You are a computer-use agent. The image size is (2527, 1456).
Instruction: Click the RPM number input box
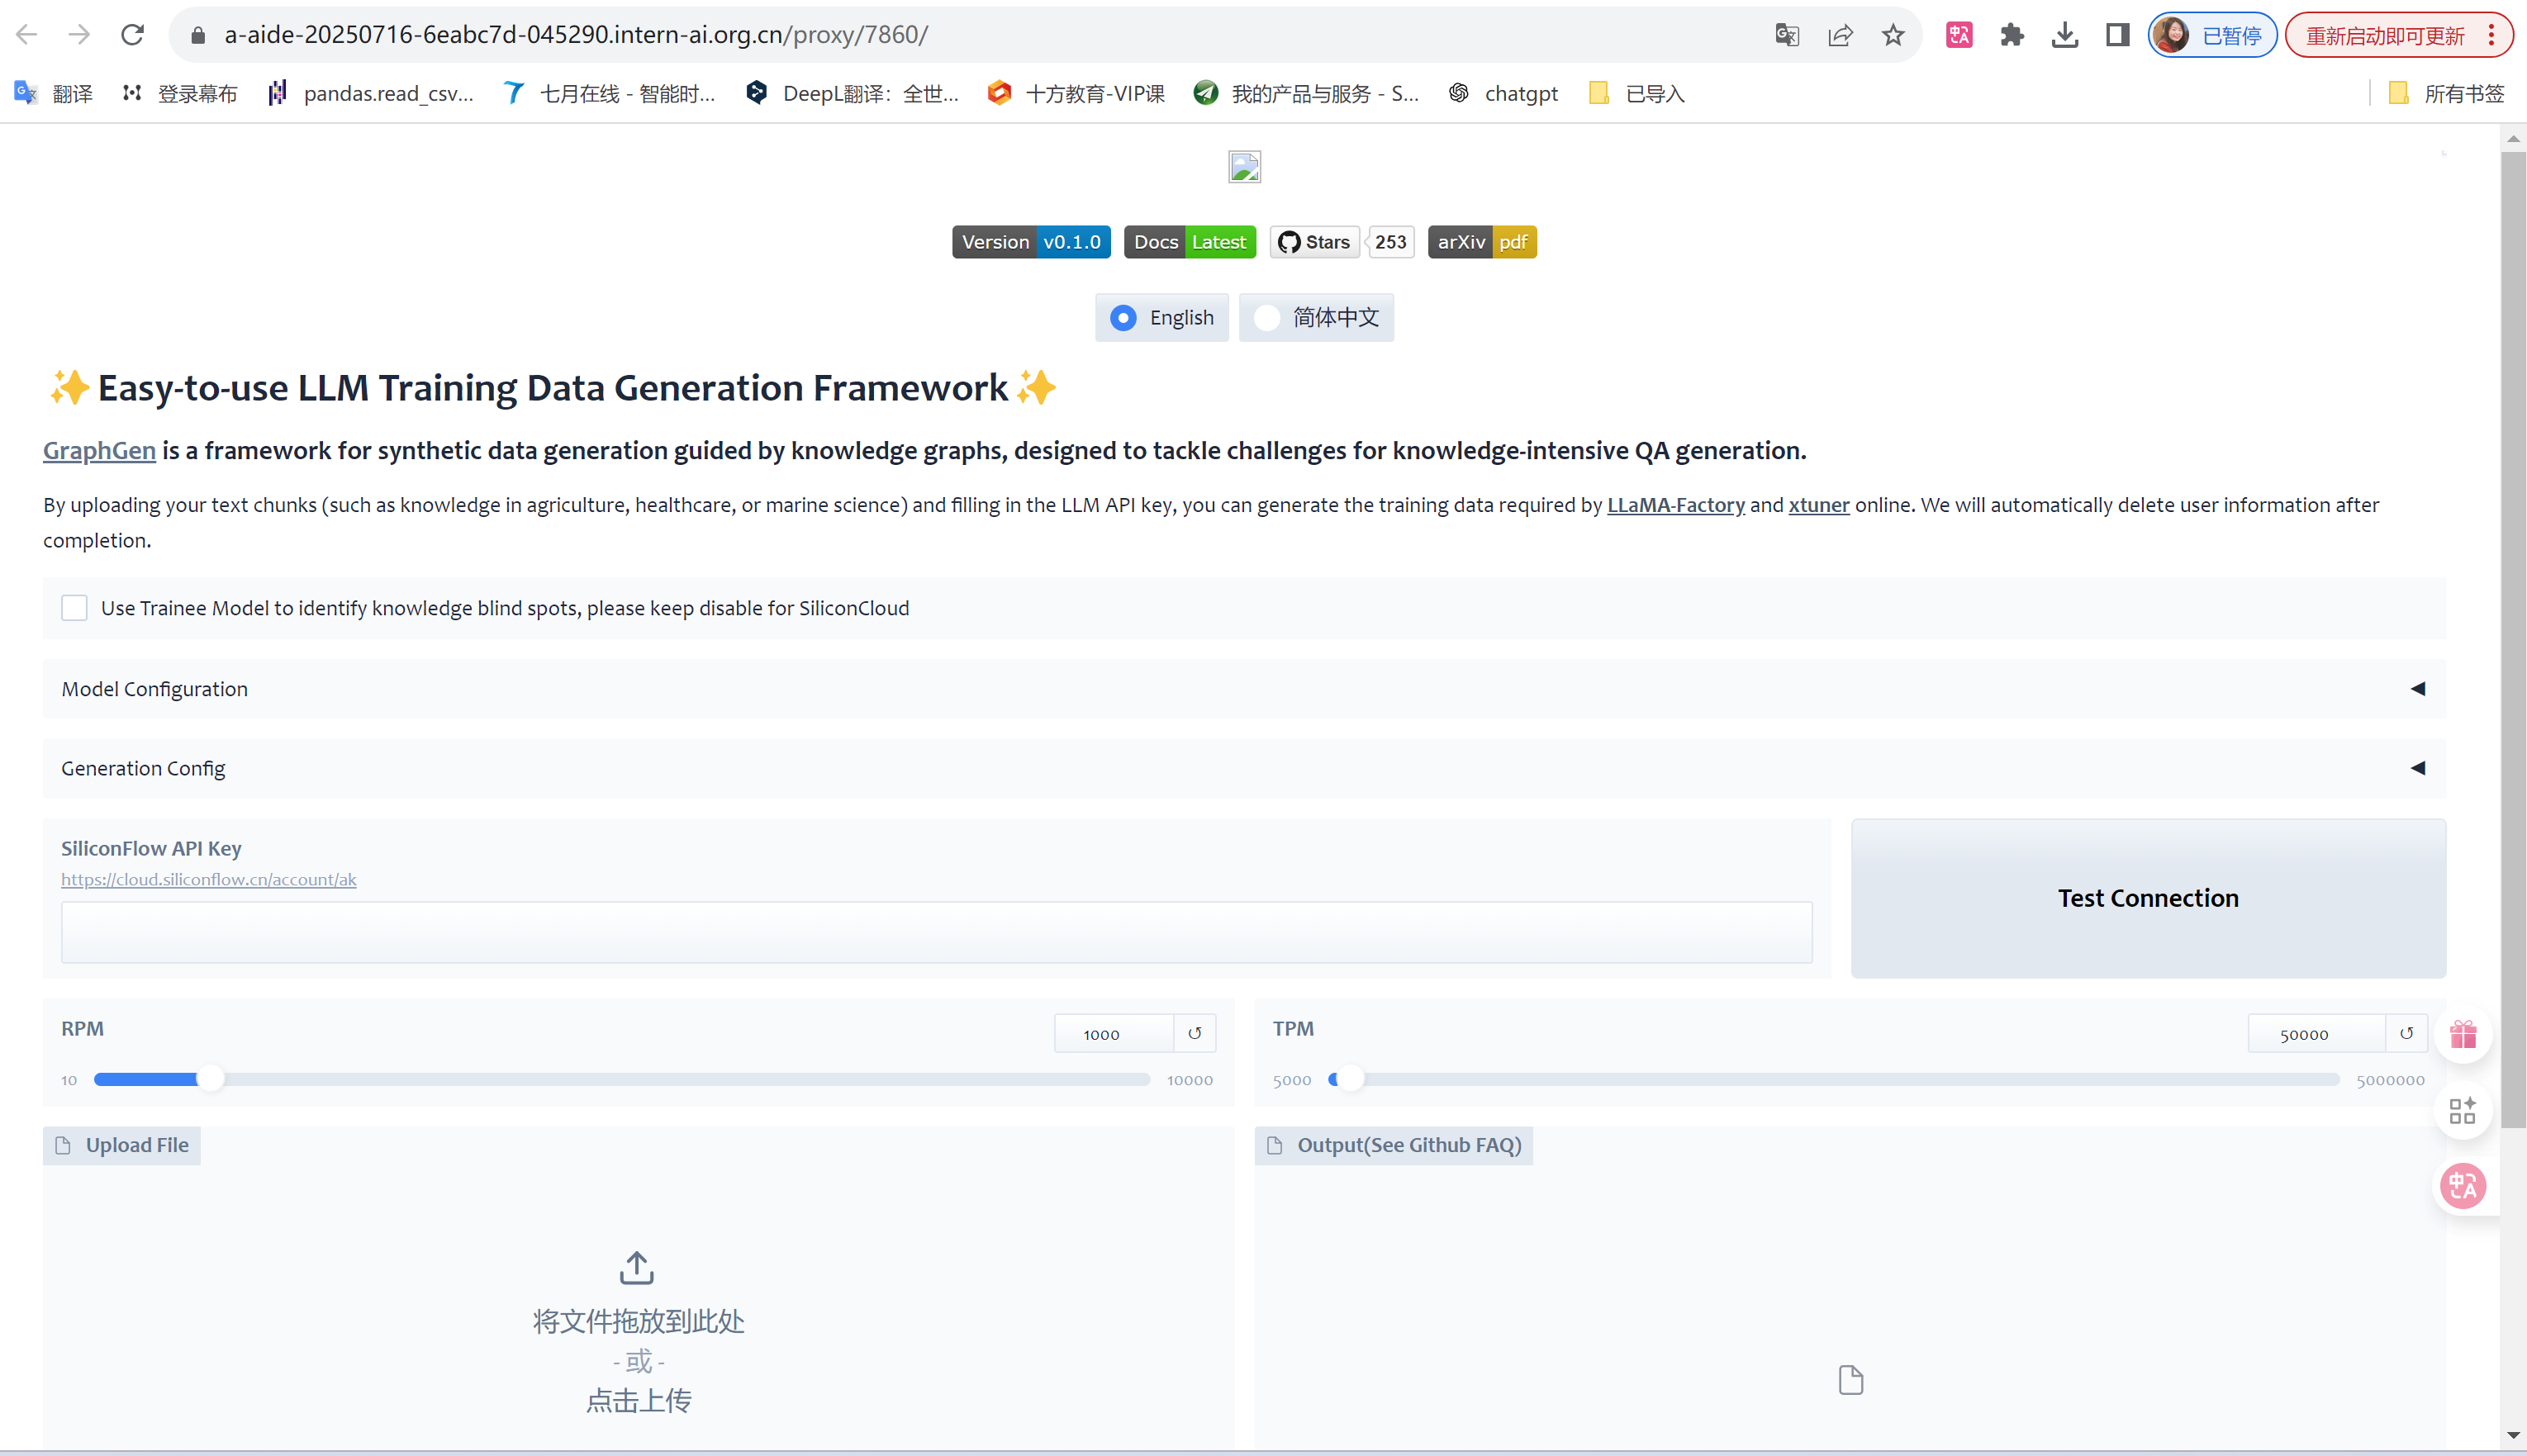(x=1113, y=1033)
